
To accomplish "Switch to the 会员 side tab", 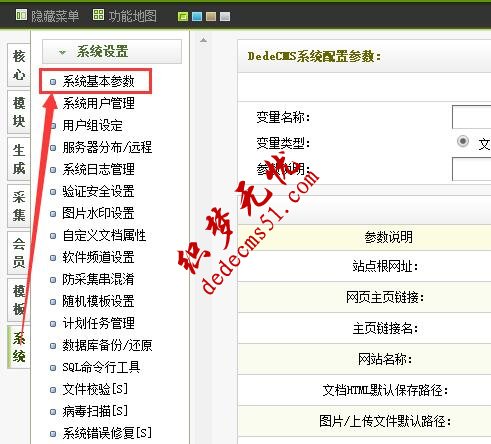I will coord(19,253).
